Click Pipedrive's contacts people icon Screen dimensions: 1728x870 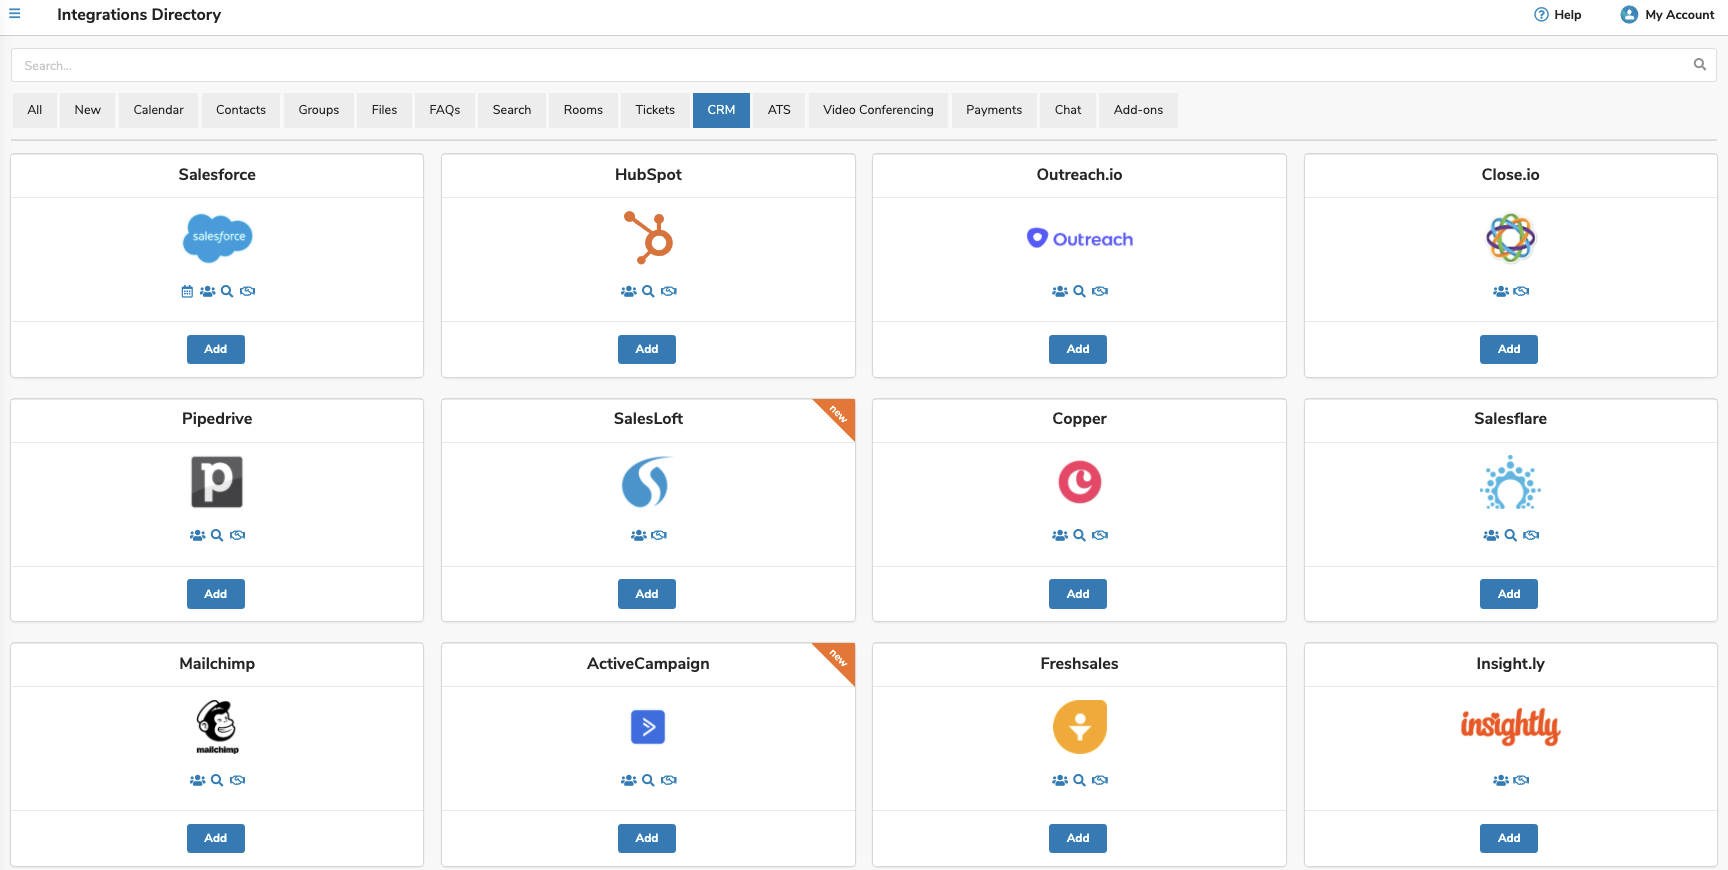197,535
